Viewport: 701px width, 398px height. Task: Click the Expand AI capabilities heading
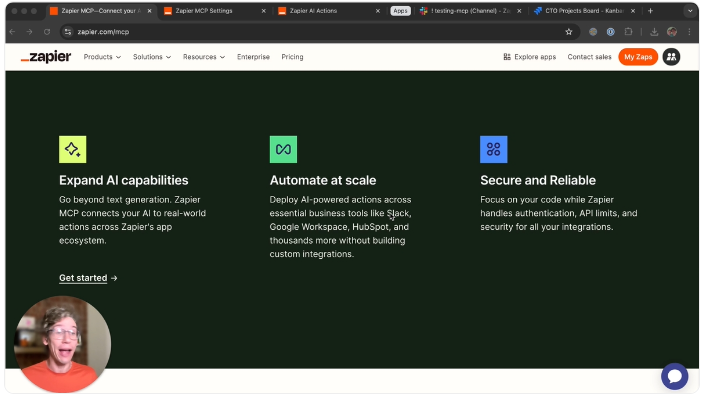tap(123, 180)
